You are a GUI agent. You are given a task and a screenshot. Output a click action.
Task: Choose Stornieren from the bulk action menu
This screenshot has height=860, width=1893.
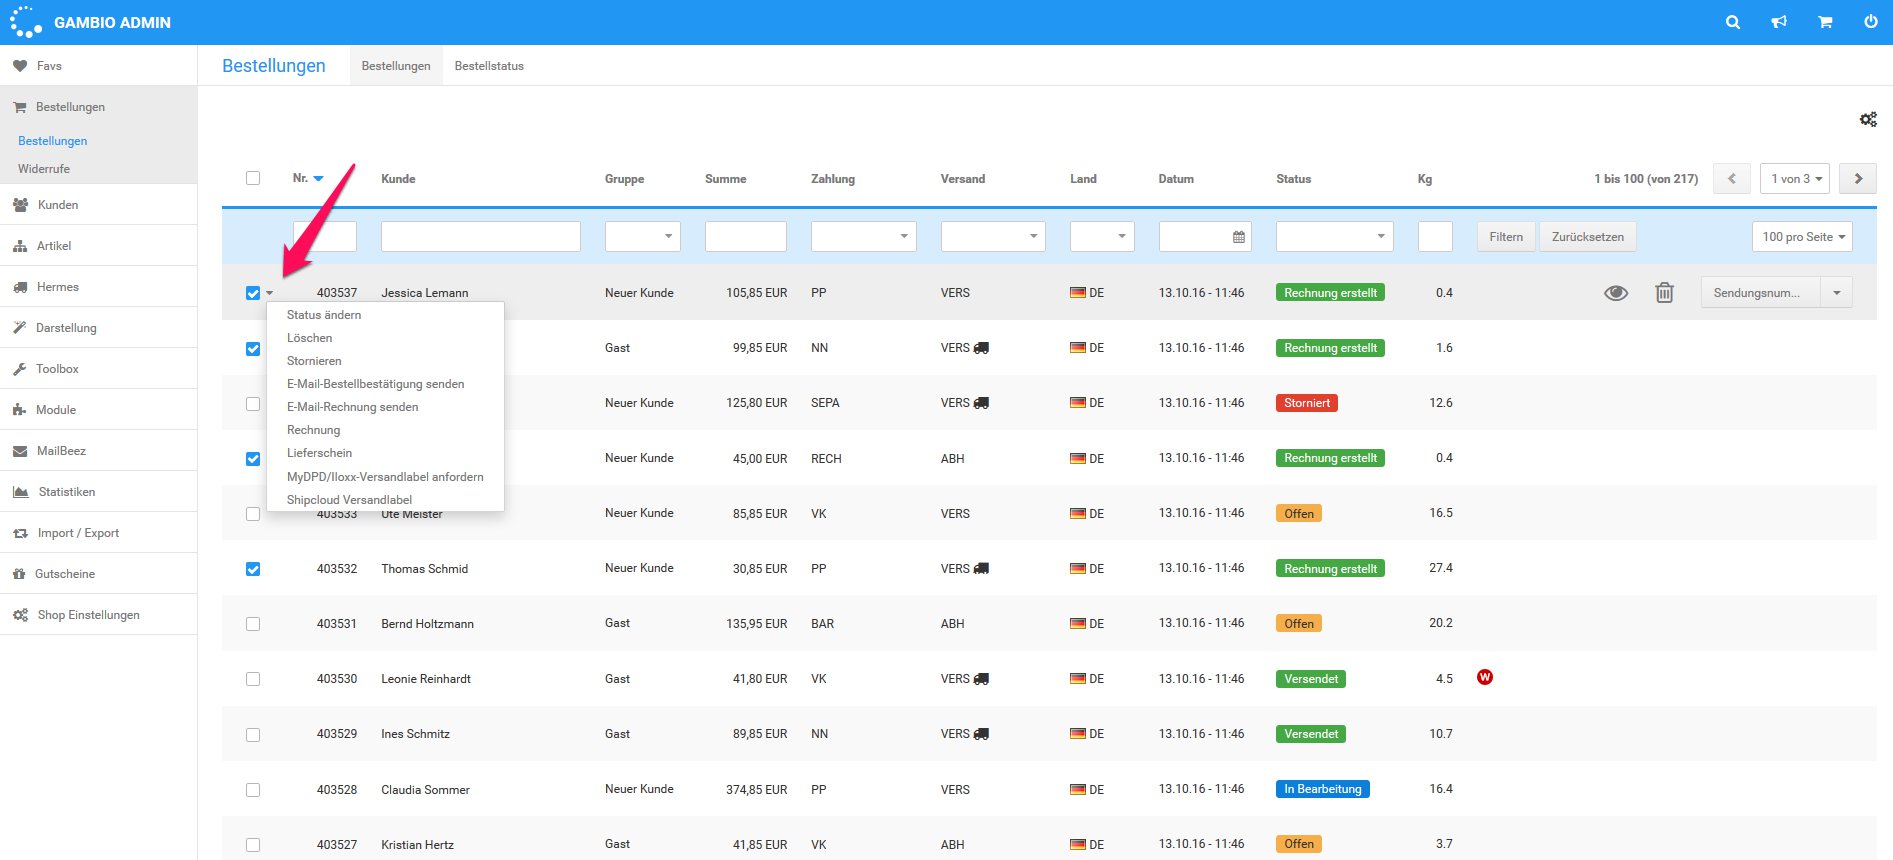tap(314, 361)
